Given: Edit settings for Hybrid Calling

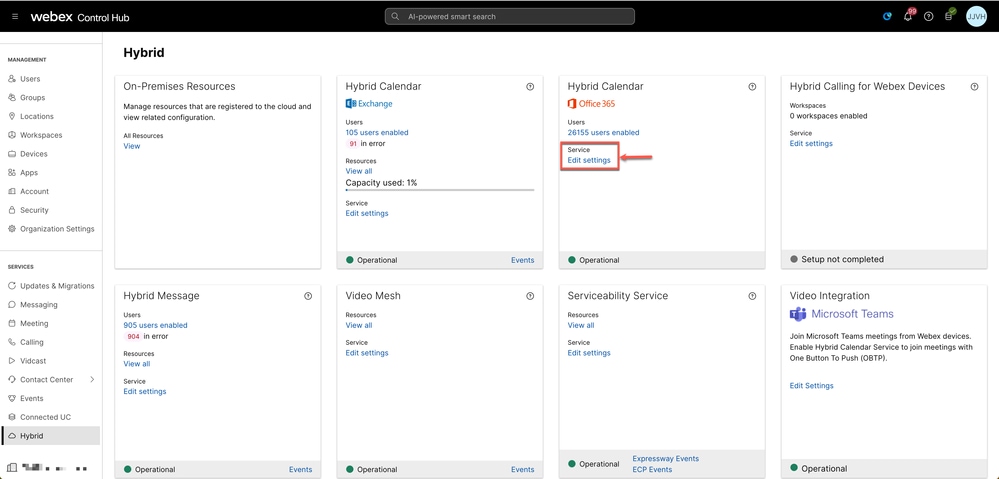Looking at the screenshot, I should 811,143.
